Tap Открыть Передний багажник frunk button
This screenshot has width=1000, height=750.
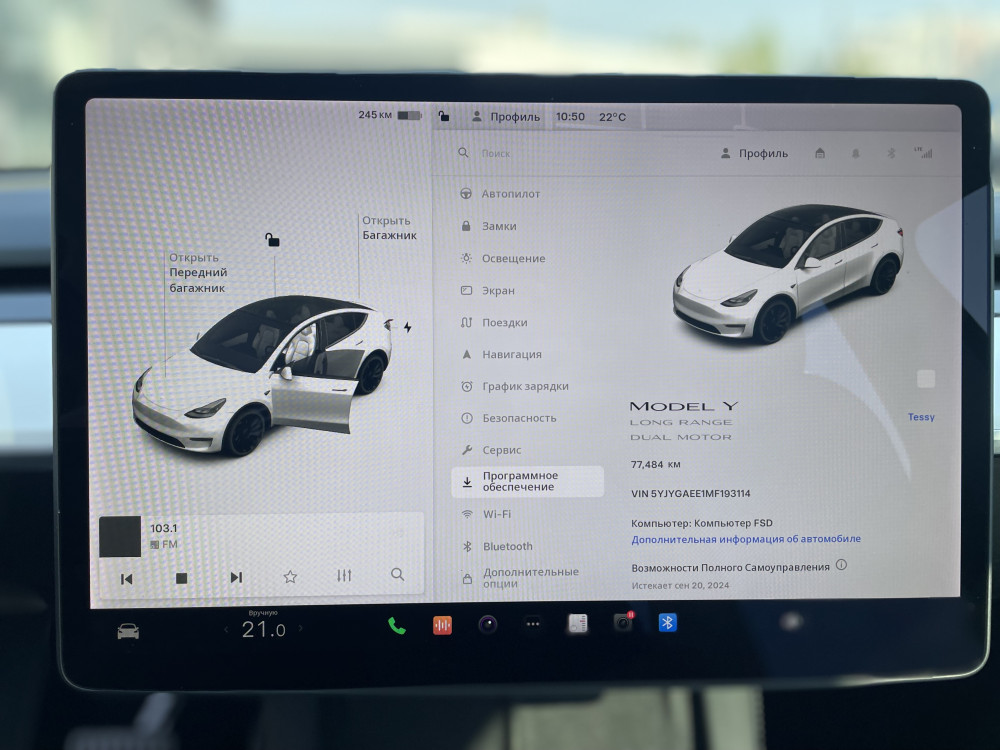(198, 272)
